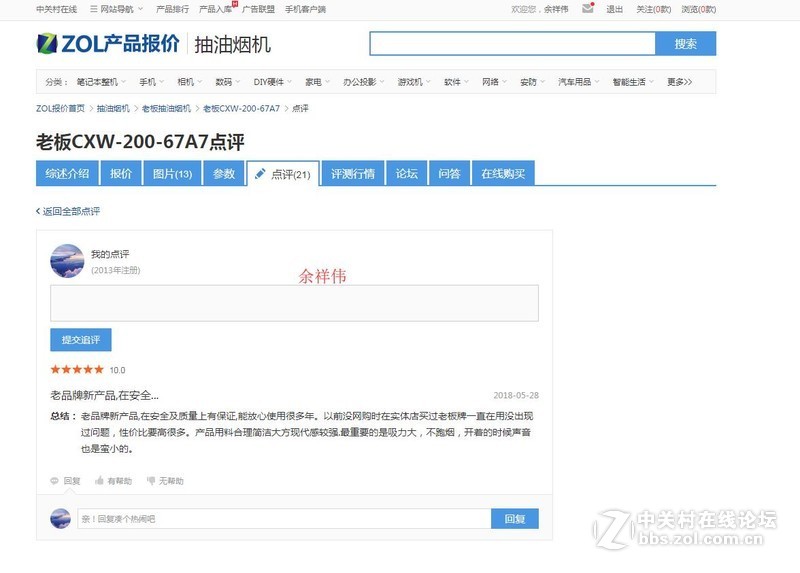The height and width of the screenshot is (573, 800).
Task: Click the blue 回复 submit button
Action: tap(515, 518)
